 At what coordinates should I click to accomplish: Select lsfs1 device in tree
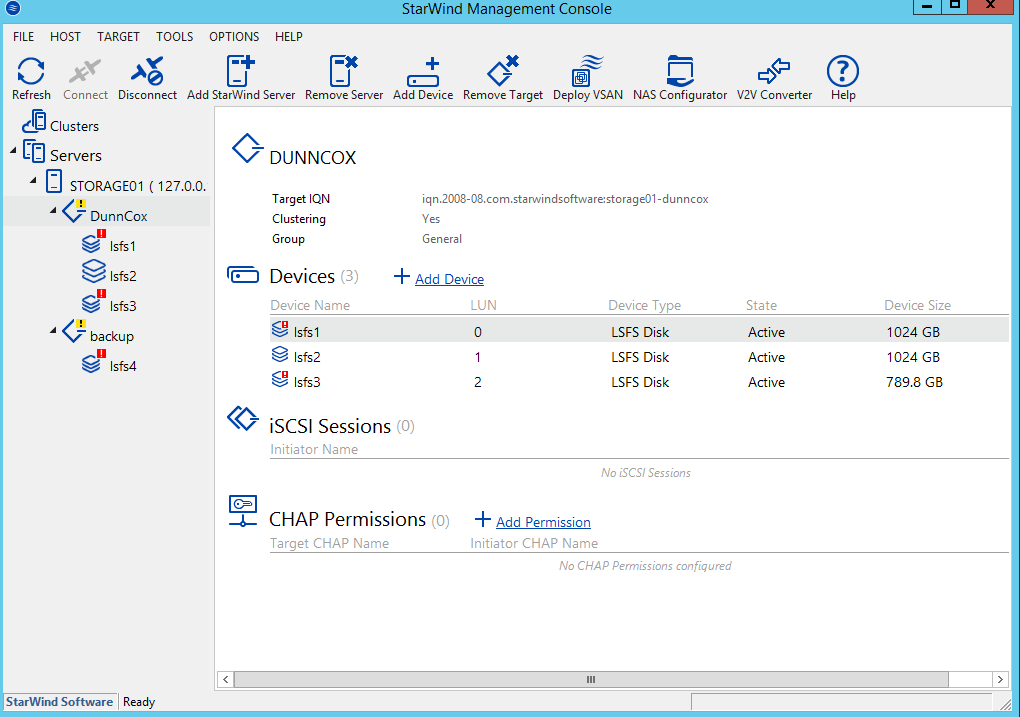pos(122,246)
